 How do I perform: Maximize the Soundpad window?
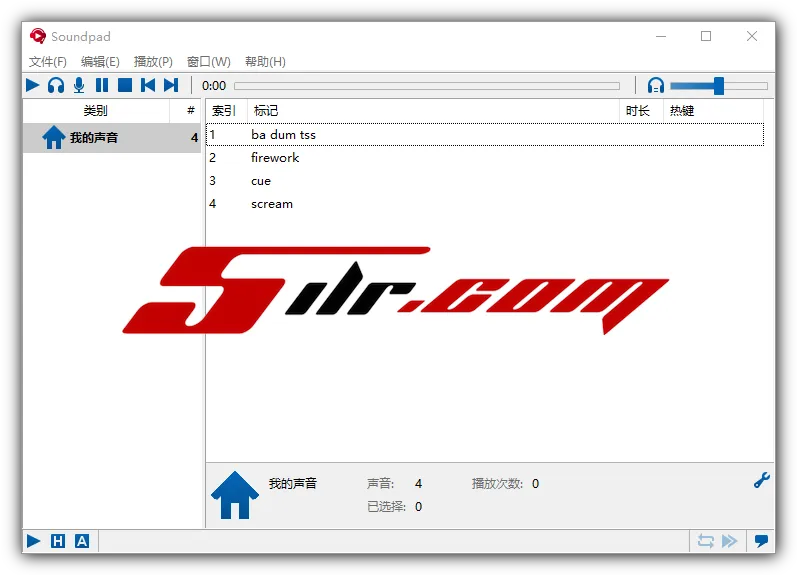point(706,36)
